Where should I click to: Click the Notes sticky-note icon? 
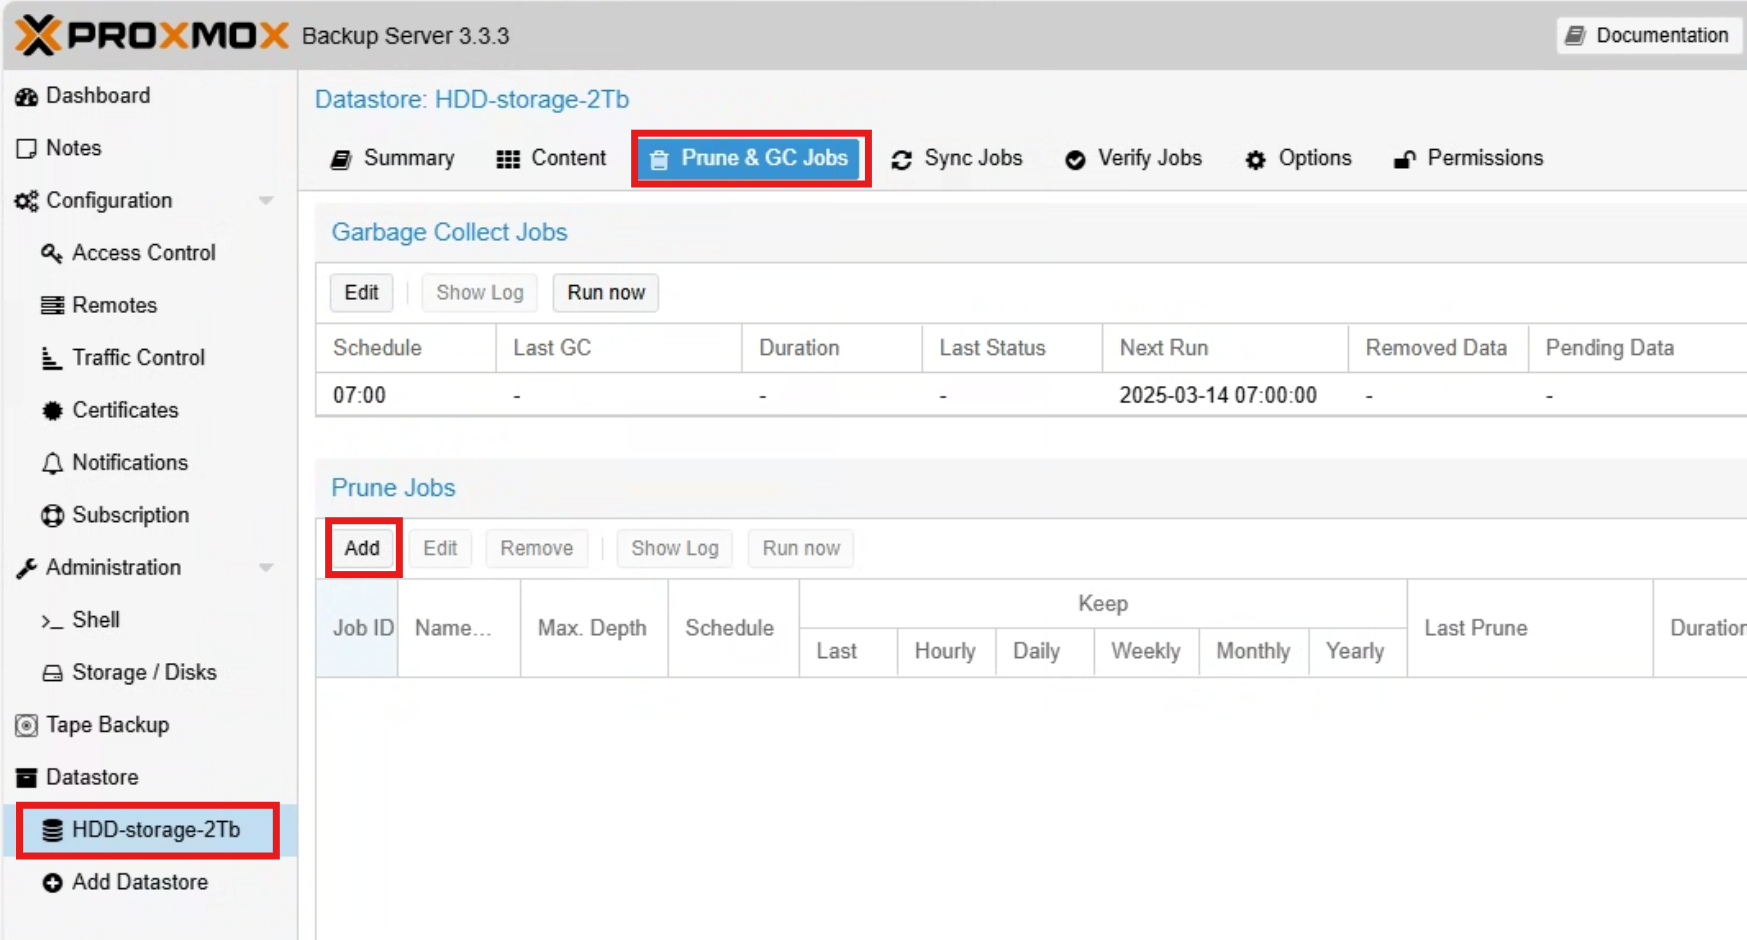27,148
